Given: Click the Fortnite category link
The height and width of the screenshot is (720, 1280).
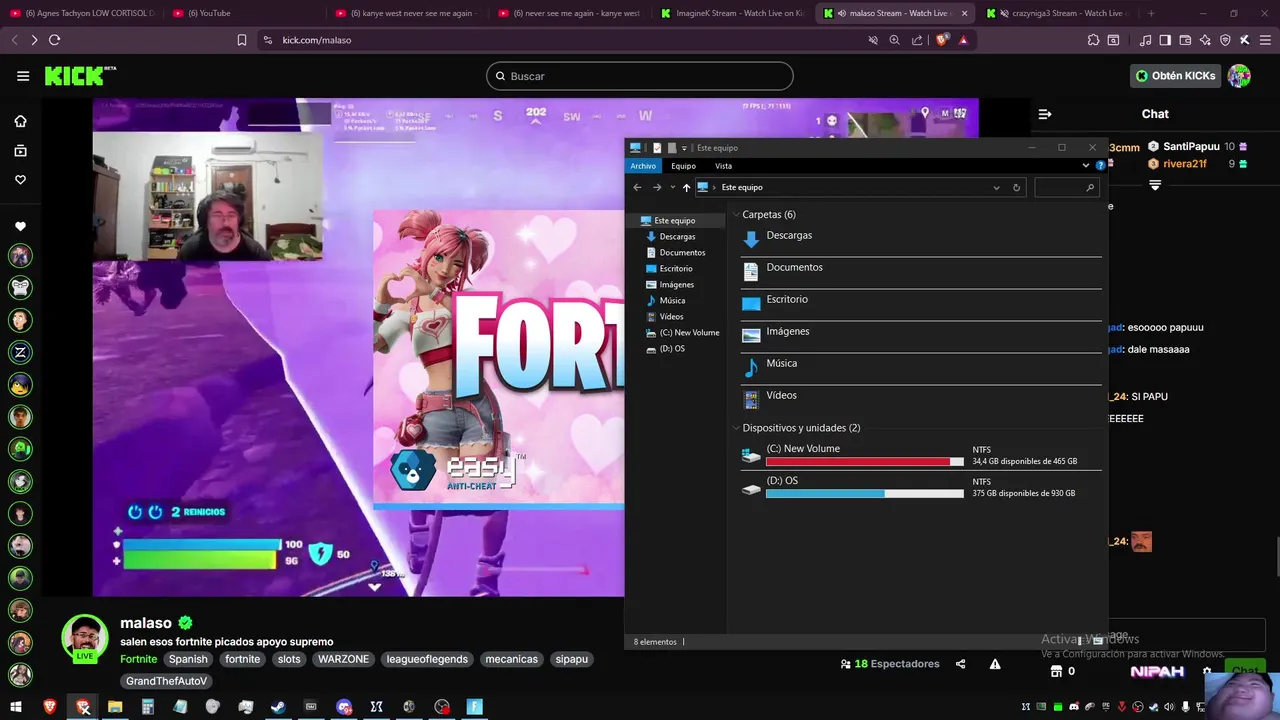Looking at the screenshot, I should 139,659.
